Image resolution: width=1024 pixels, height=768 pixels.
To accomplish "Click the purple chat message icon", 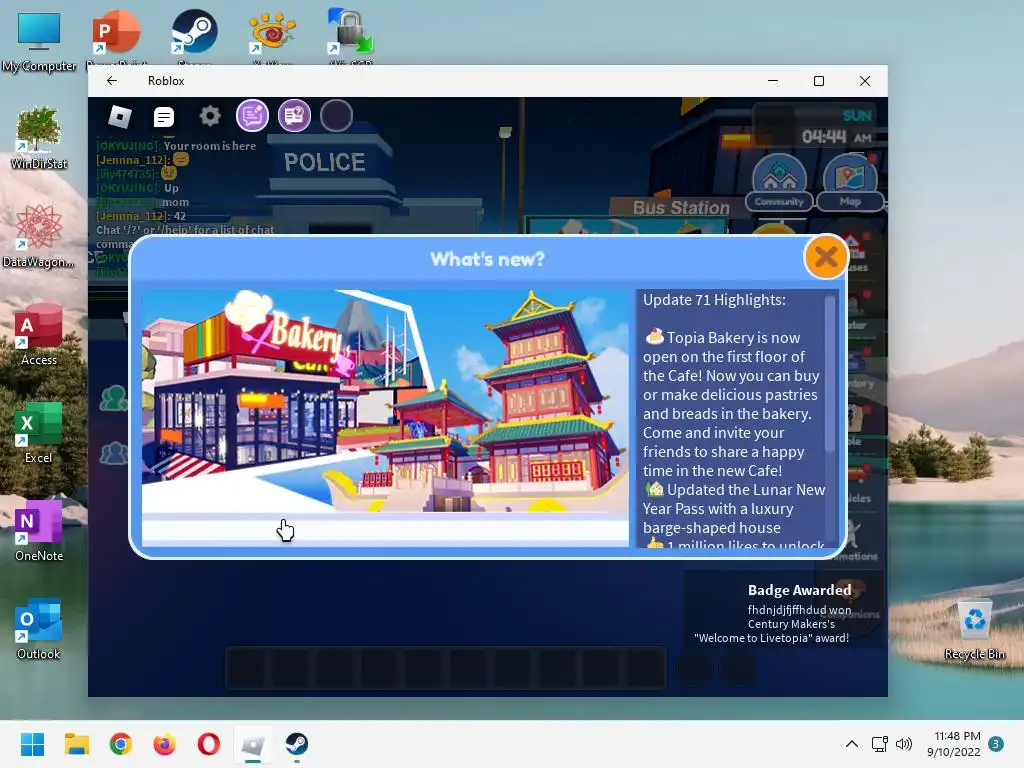I will tap(252, 116).
